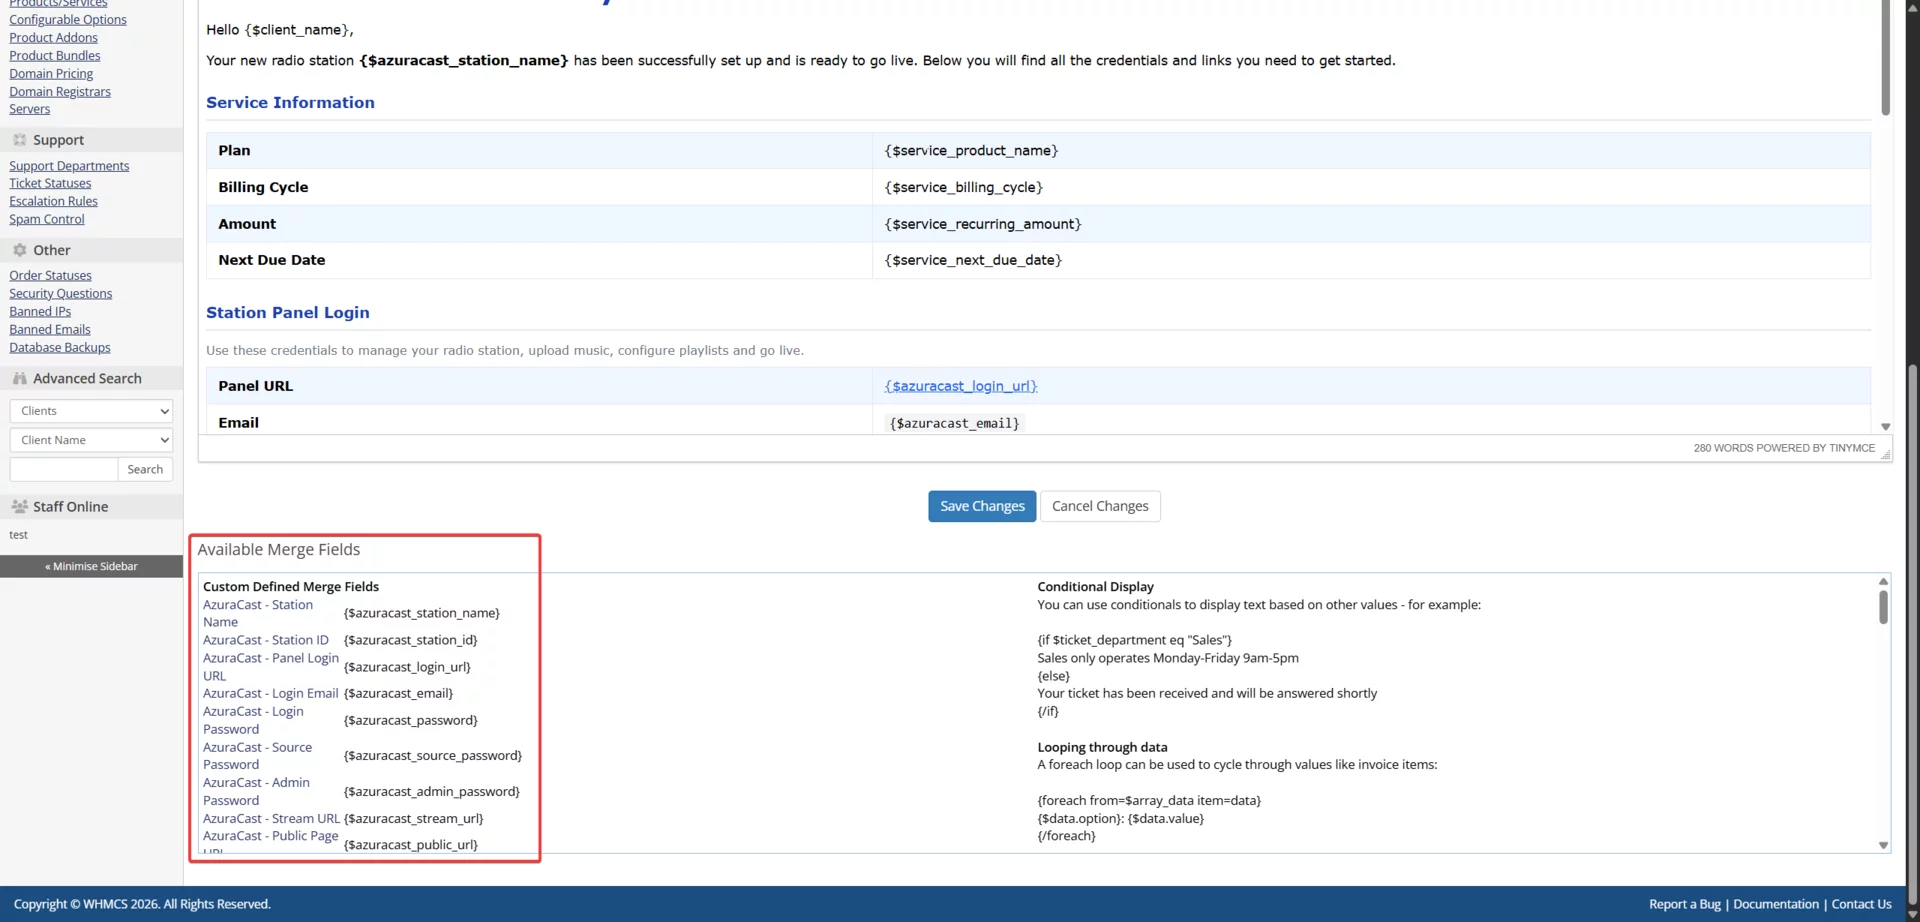Open Spam Control settings in sidebar

pyautogui.click(x=46, y=219)
